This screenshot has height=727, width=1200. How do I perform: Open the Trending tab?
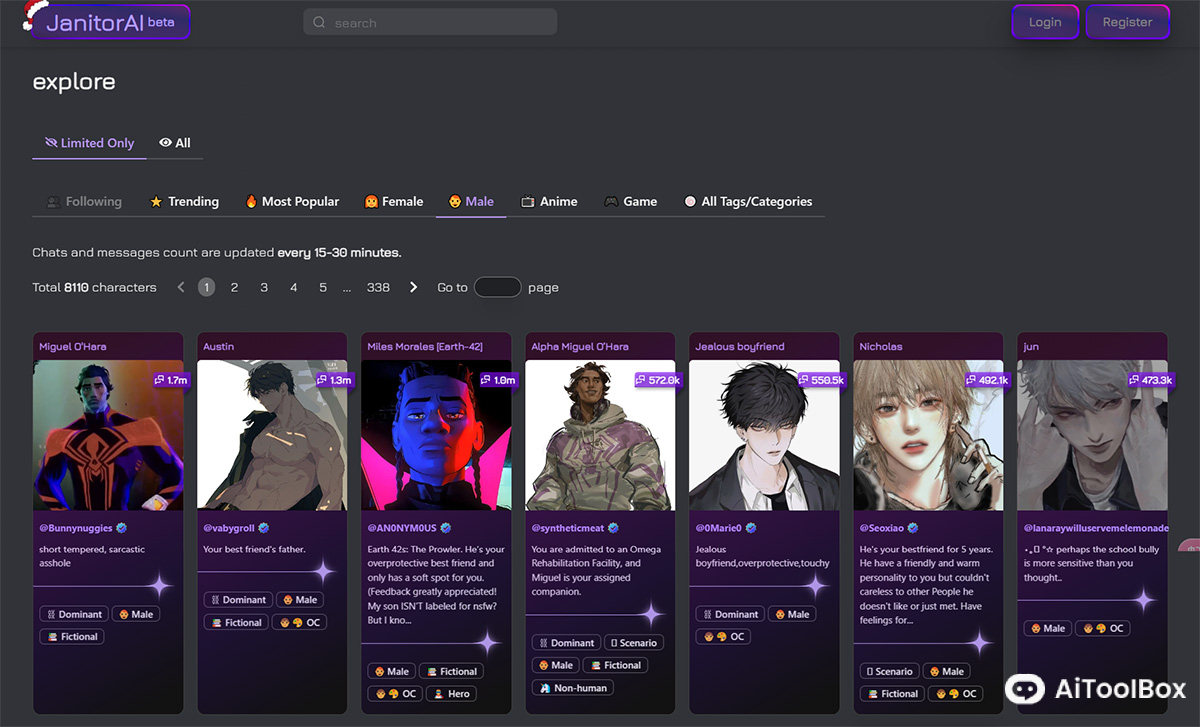pyautogui.click(x=184, y=201)
